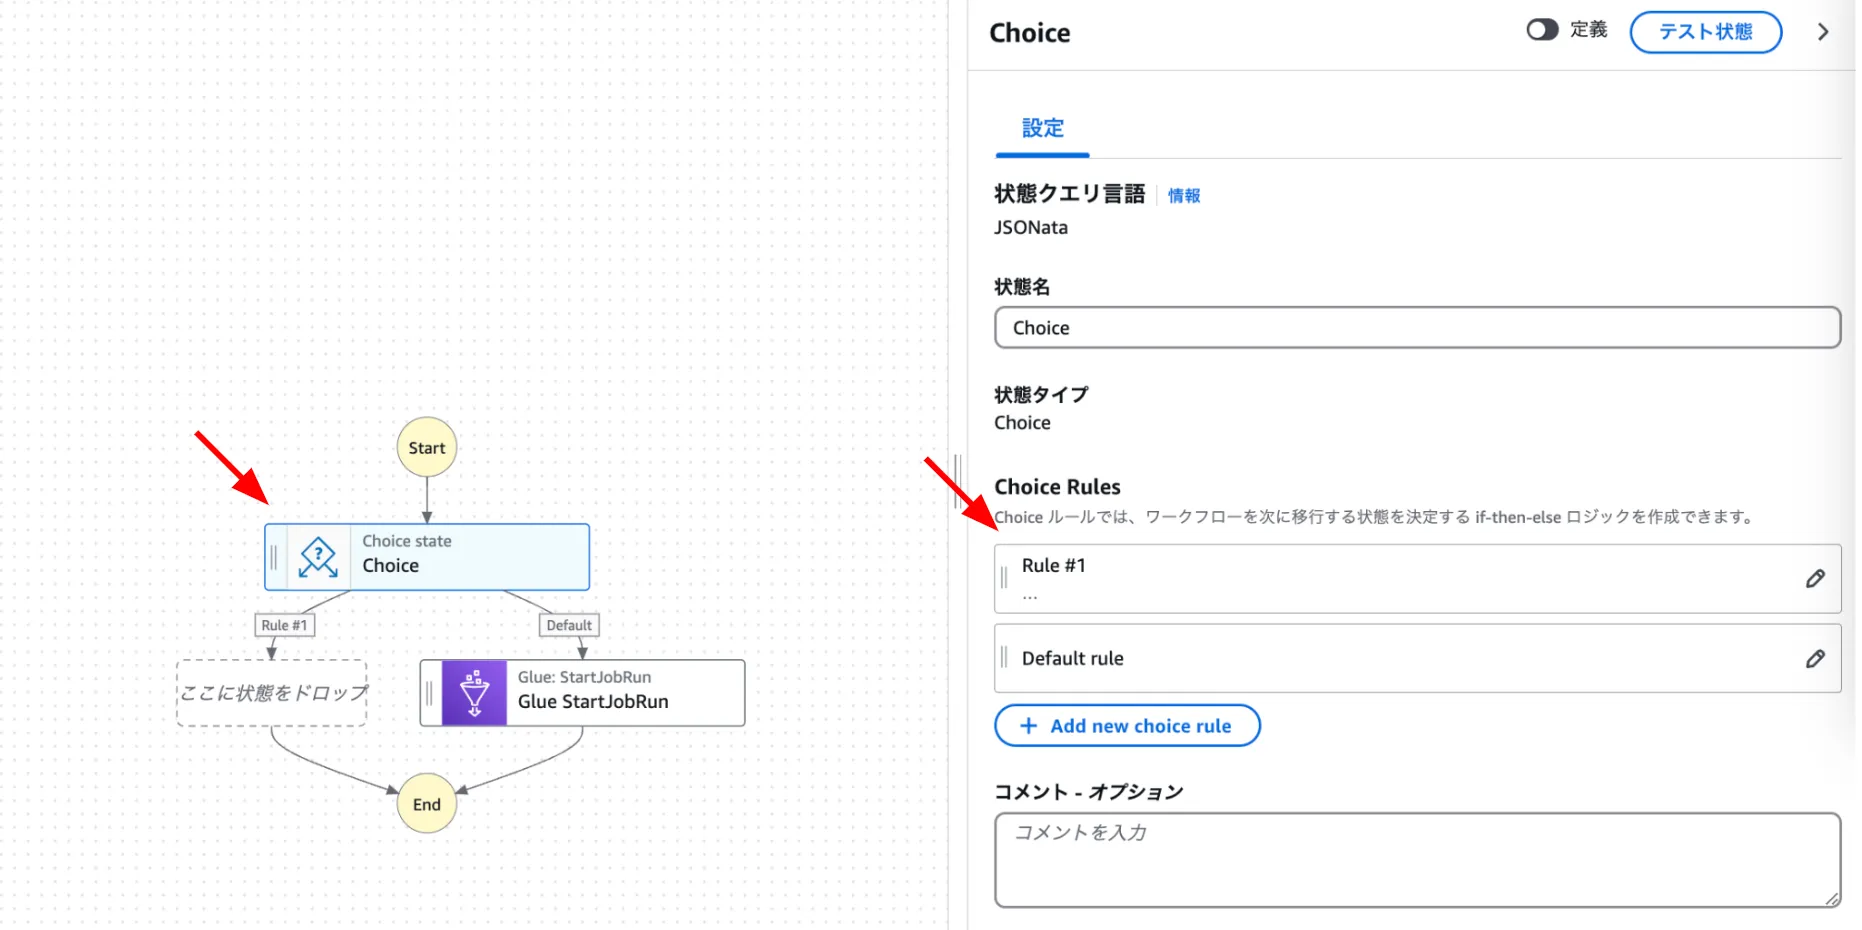The image size is (1862, 930).
Task: Open the 情報 info link
Action: pos(1184,196)
